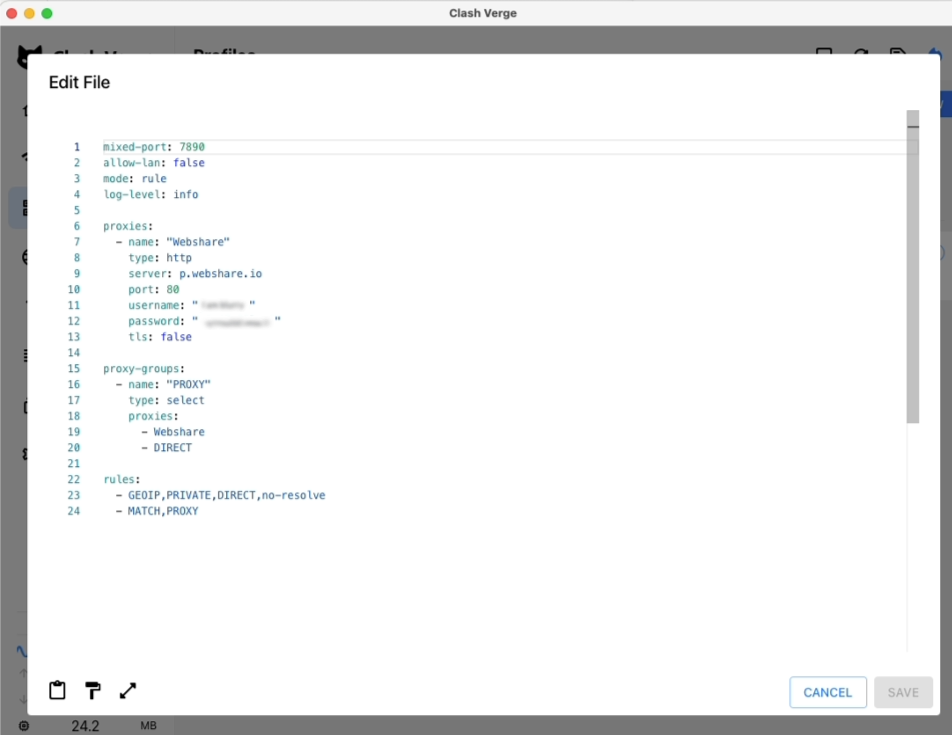Viewport: 952px width, 735px height.
Task: Click the MATCH,PROXY rule line
Action: [157, 511]
